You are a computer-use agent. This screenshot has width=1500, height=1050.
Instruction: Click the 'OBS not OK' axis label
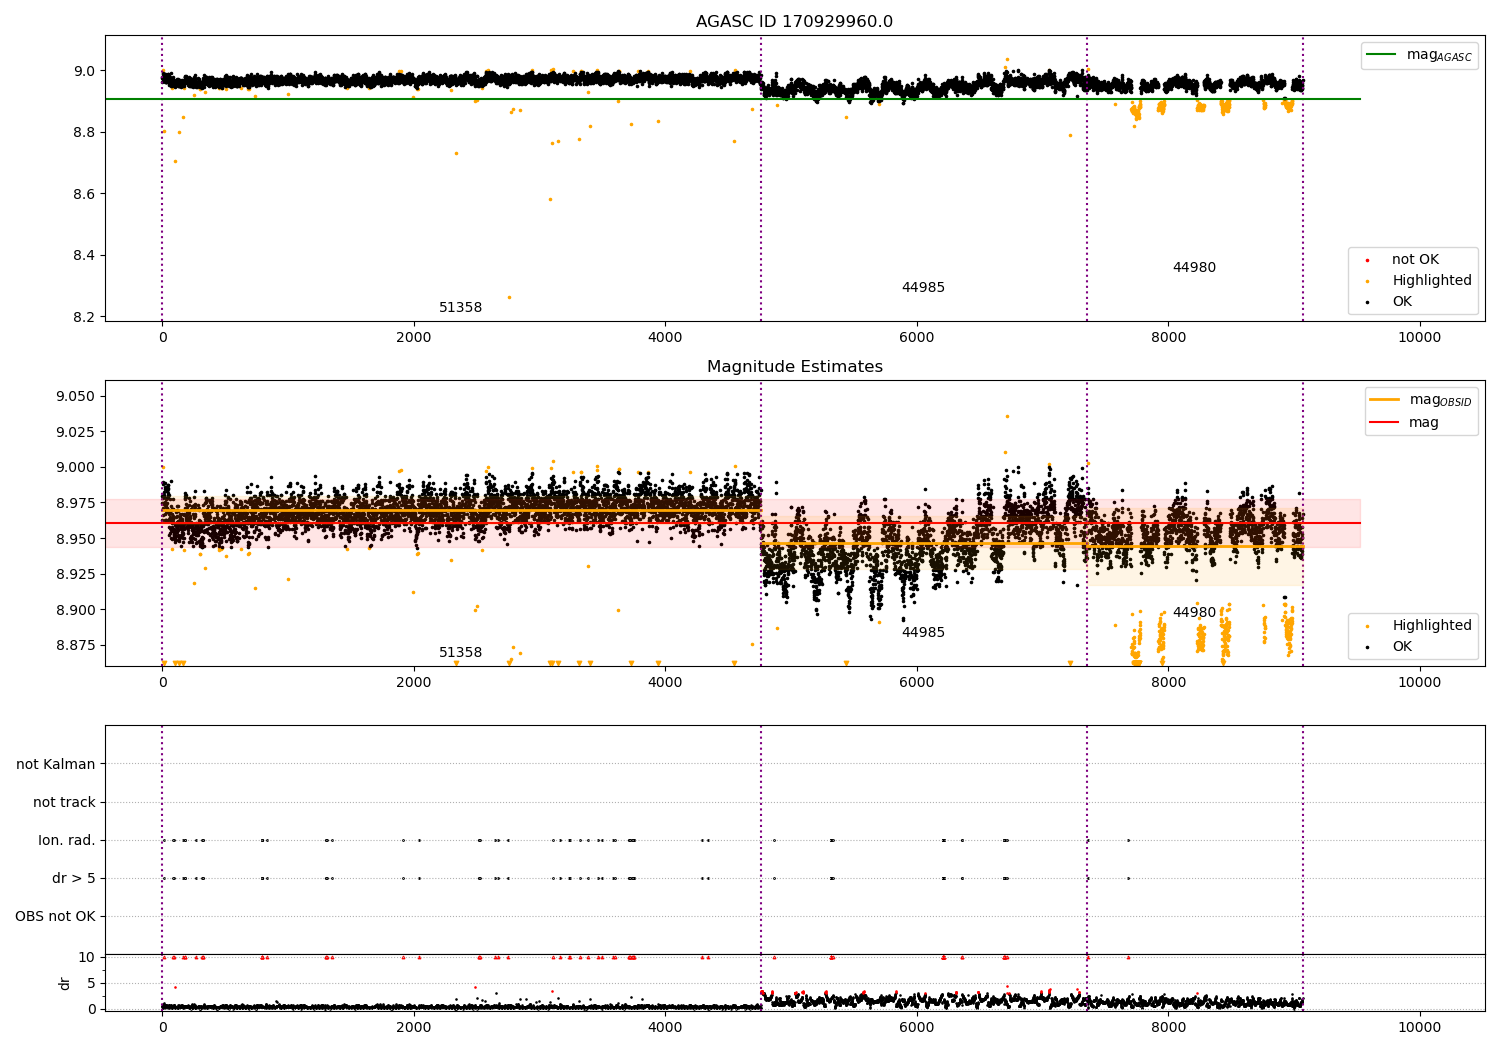55,917
